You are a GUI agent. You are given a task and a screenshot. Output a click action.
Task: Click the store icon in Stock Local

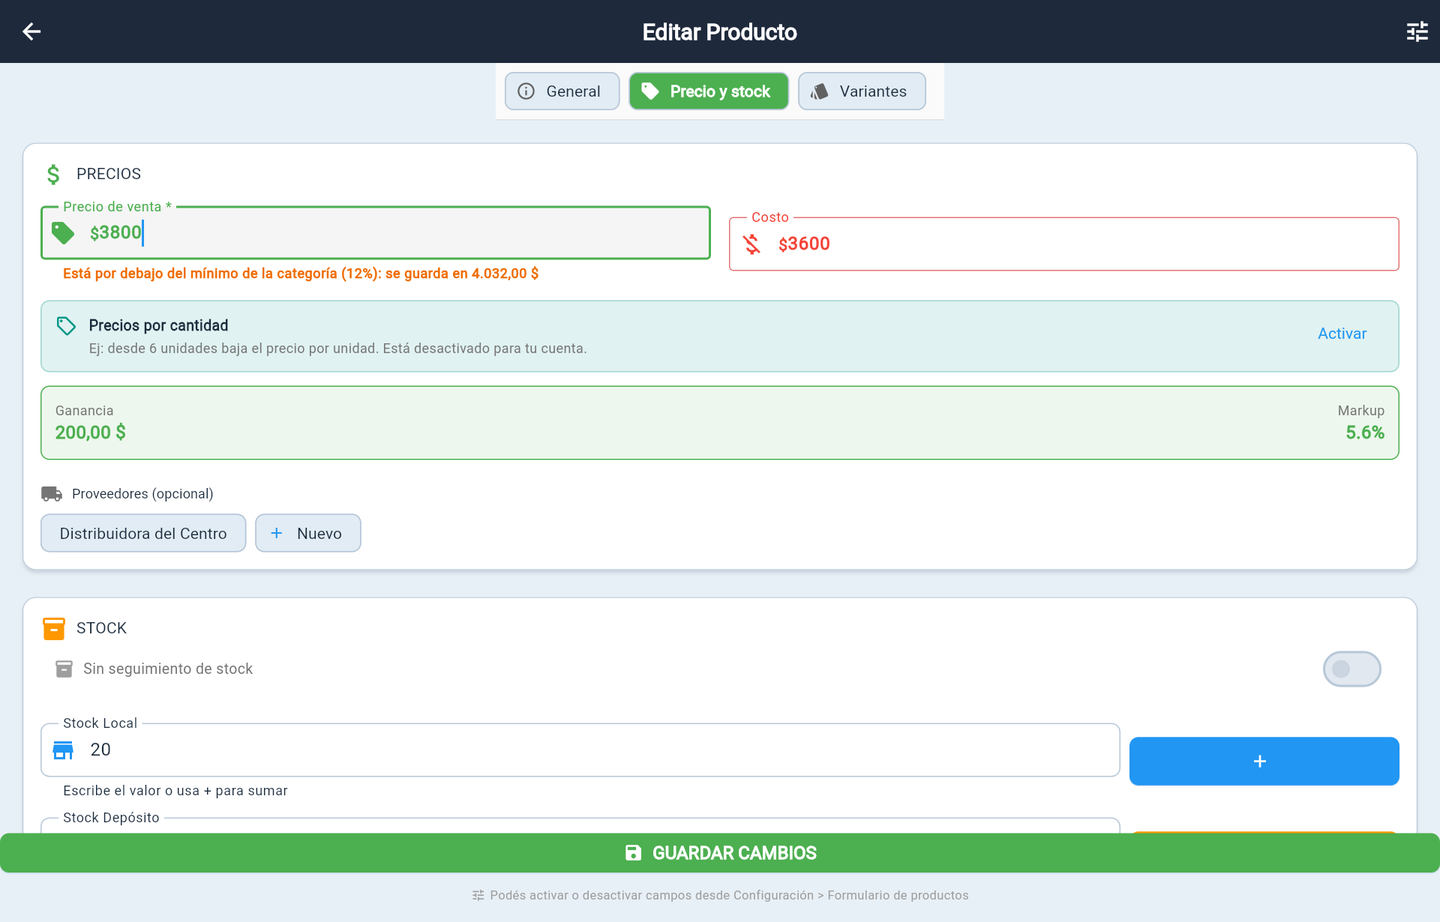point(63,750)
